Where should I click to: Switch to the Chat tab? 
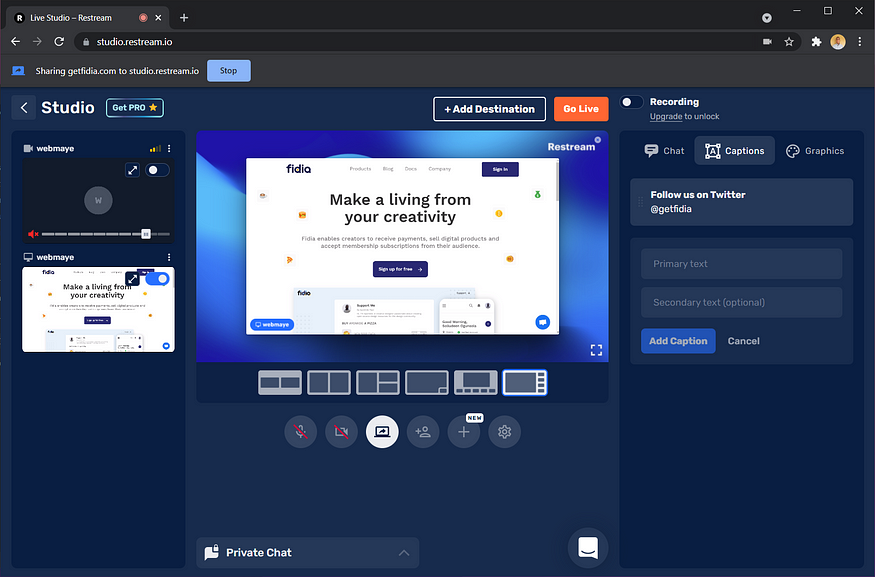click(x=664, y=151)
